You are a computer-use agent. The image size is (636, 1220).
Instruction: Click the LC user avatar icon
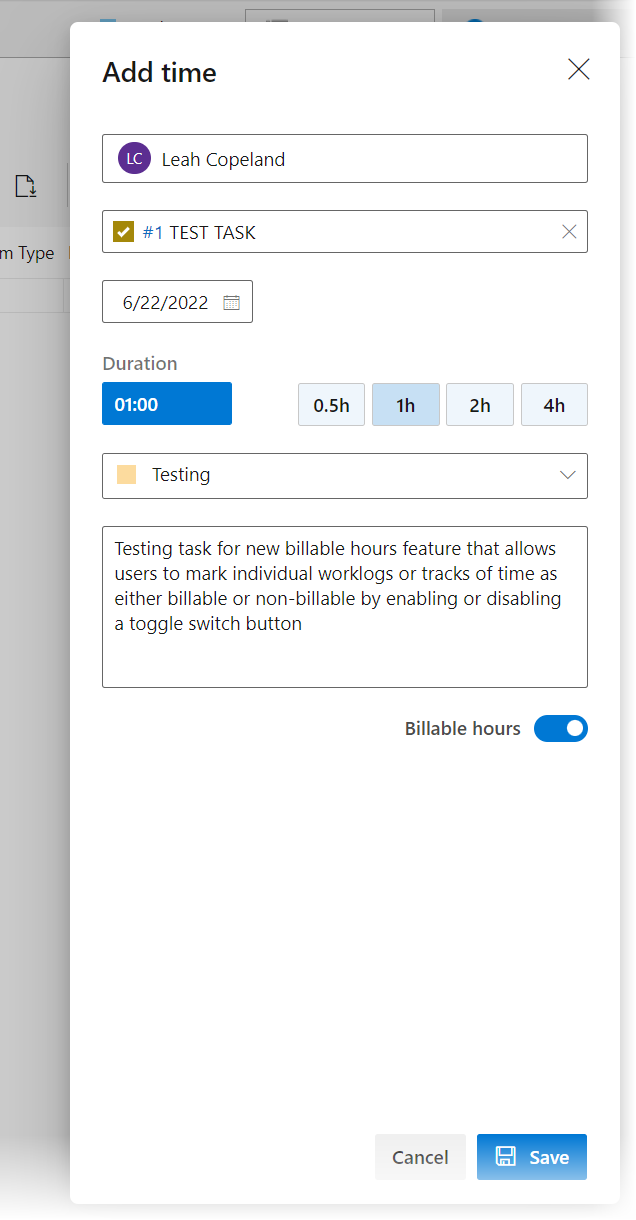click(134, 158)
